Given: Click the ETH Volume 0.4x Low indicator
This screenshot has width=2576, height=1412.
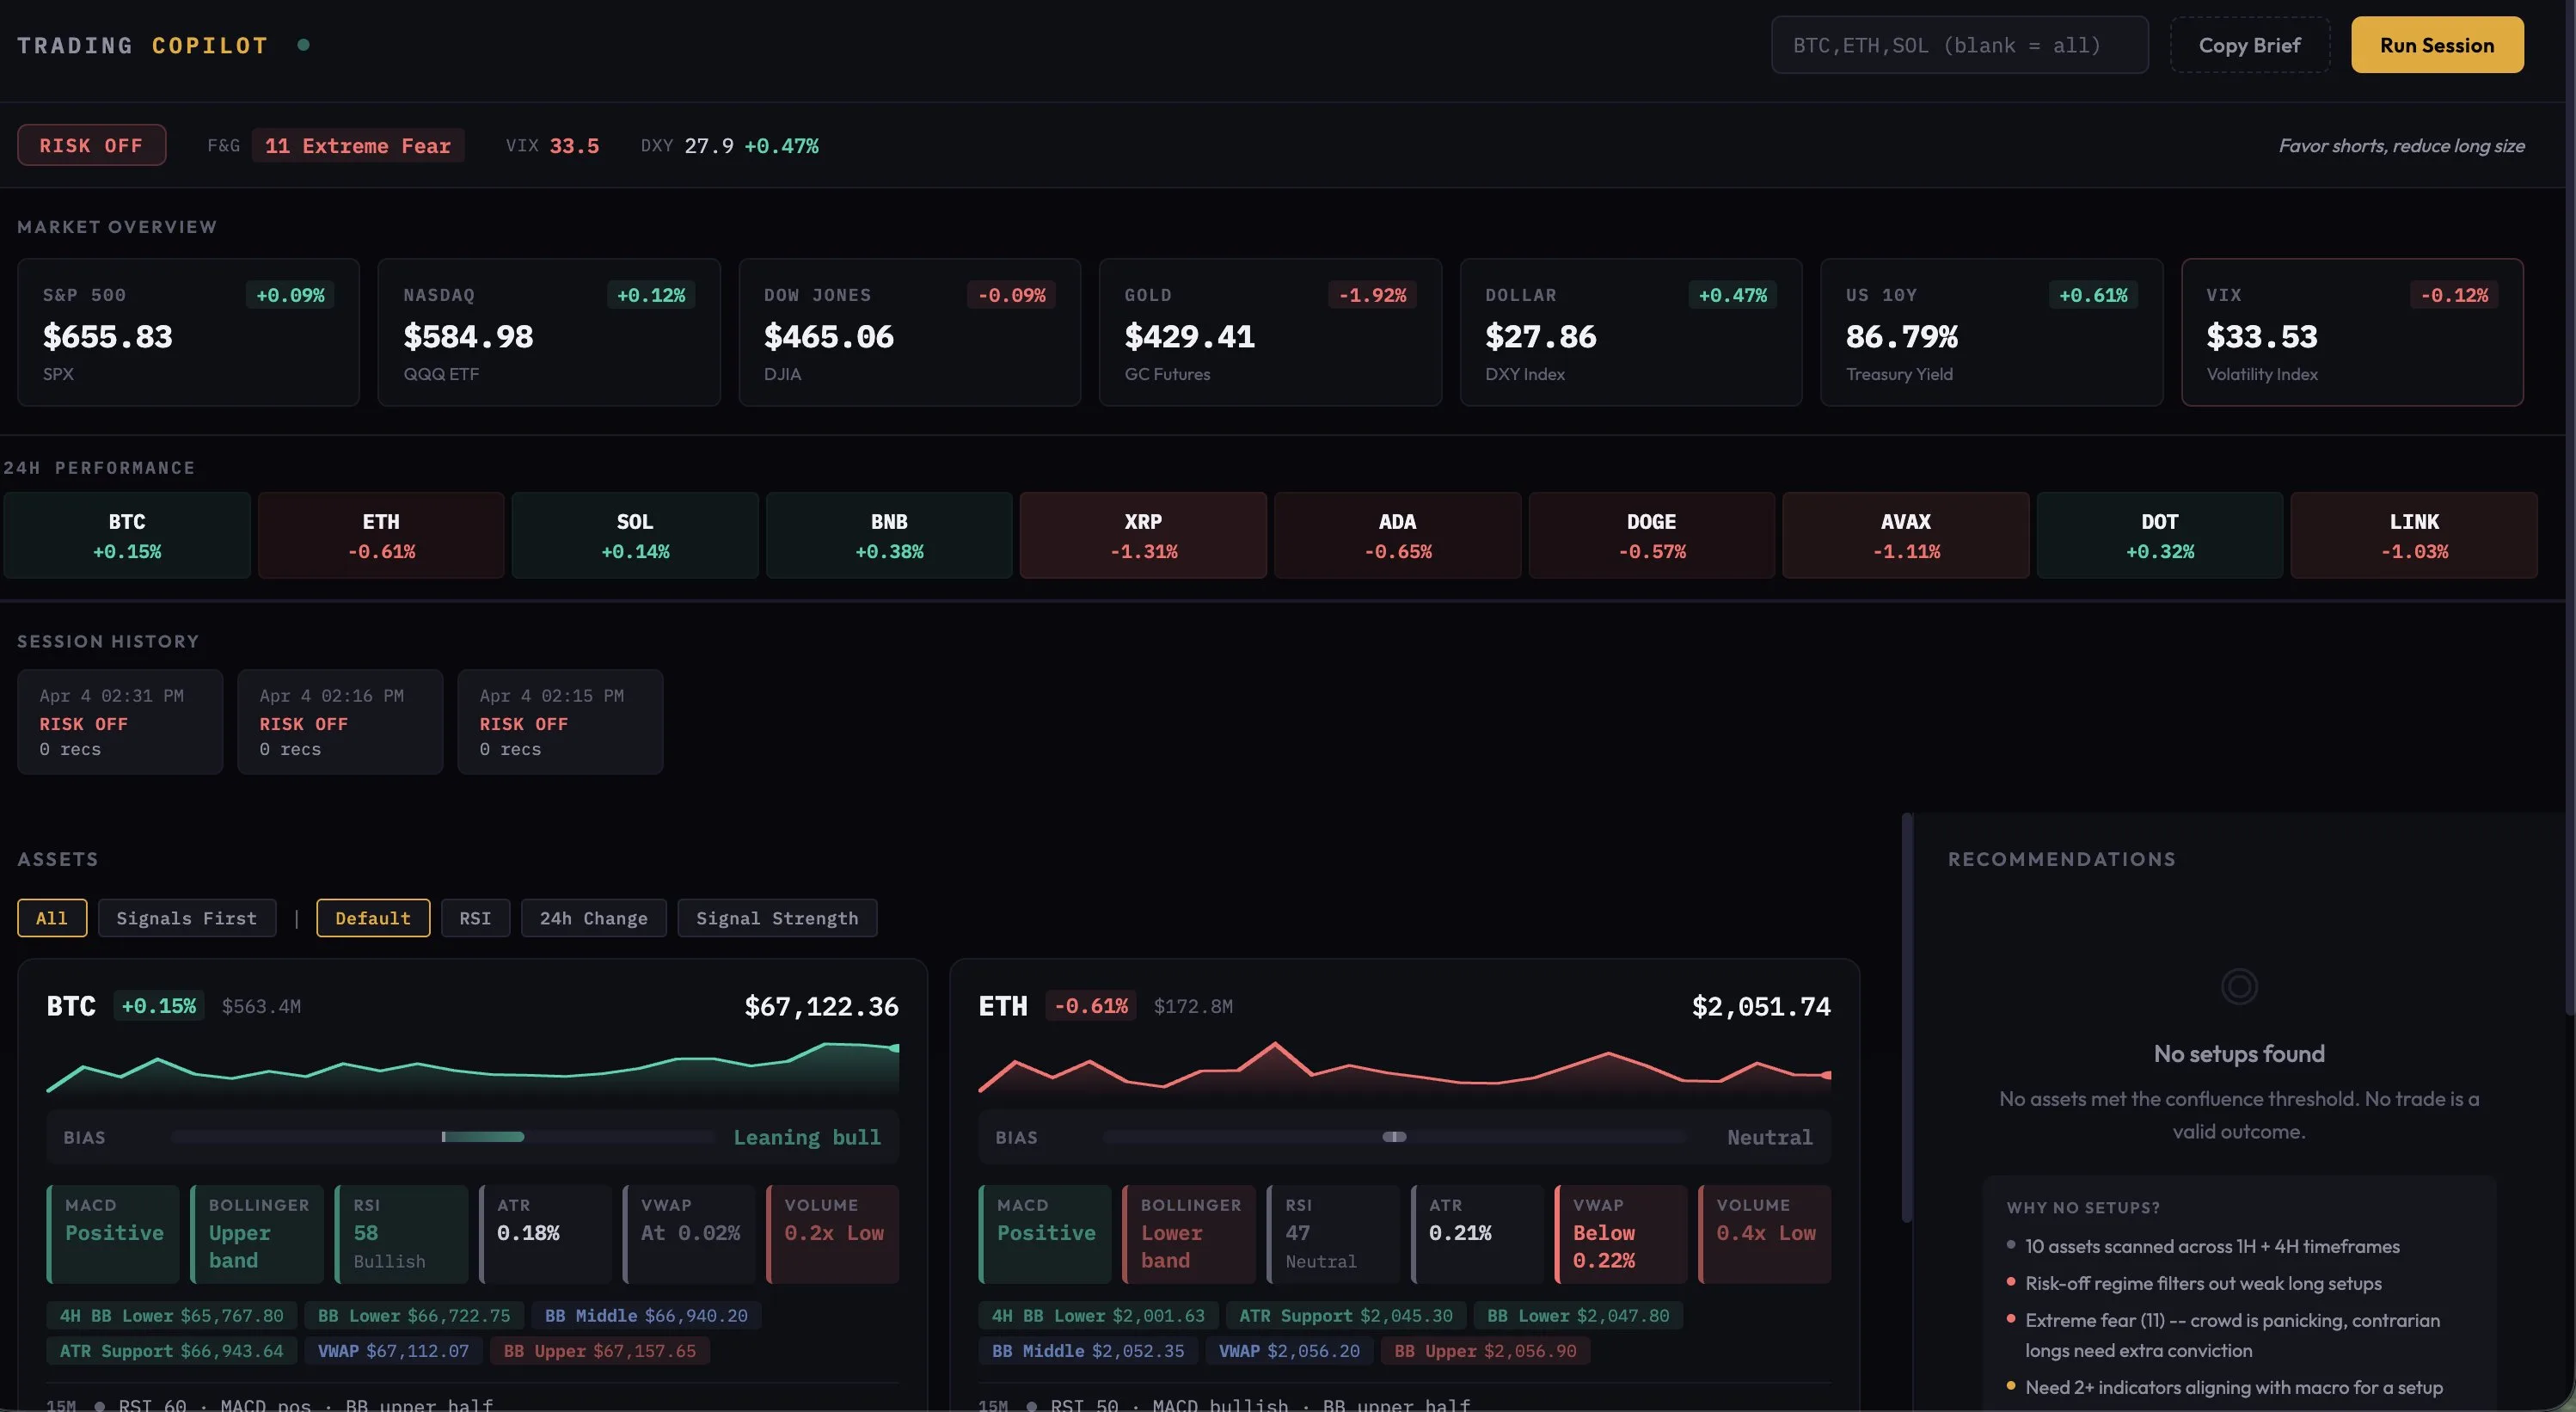Looking at the screenshot, I should [1765, 1234].
